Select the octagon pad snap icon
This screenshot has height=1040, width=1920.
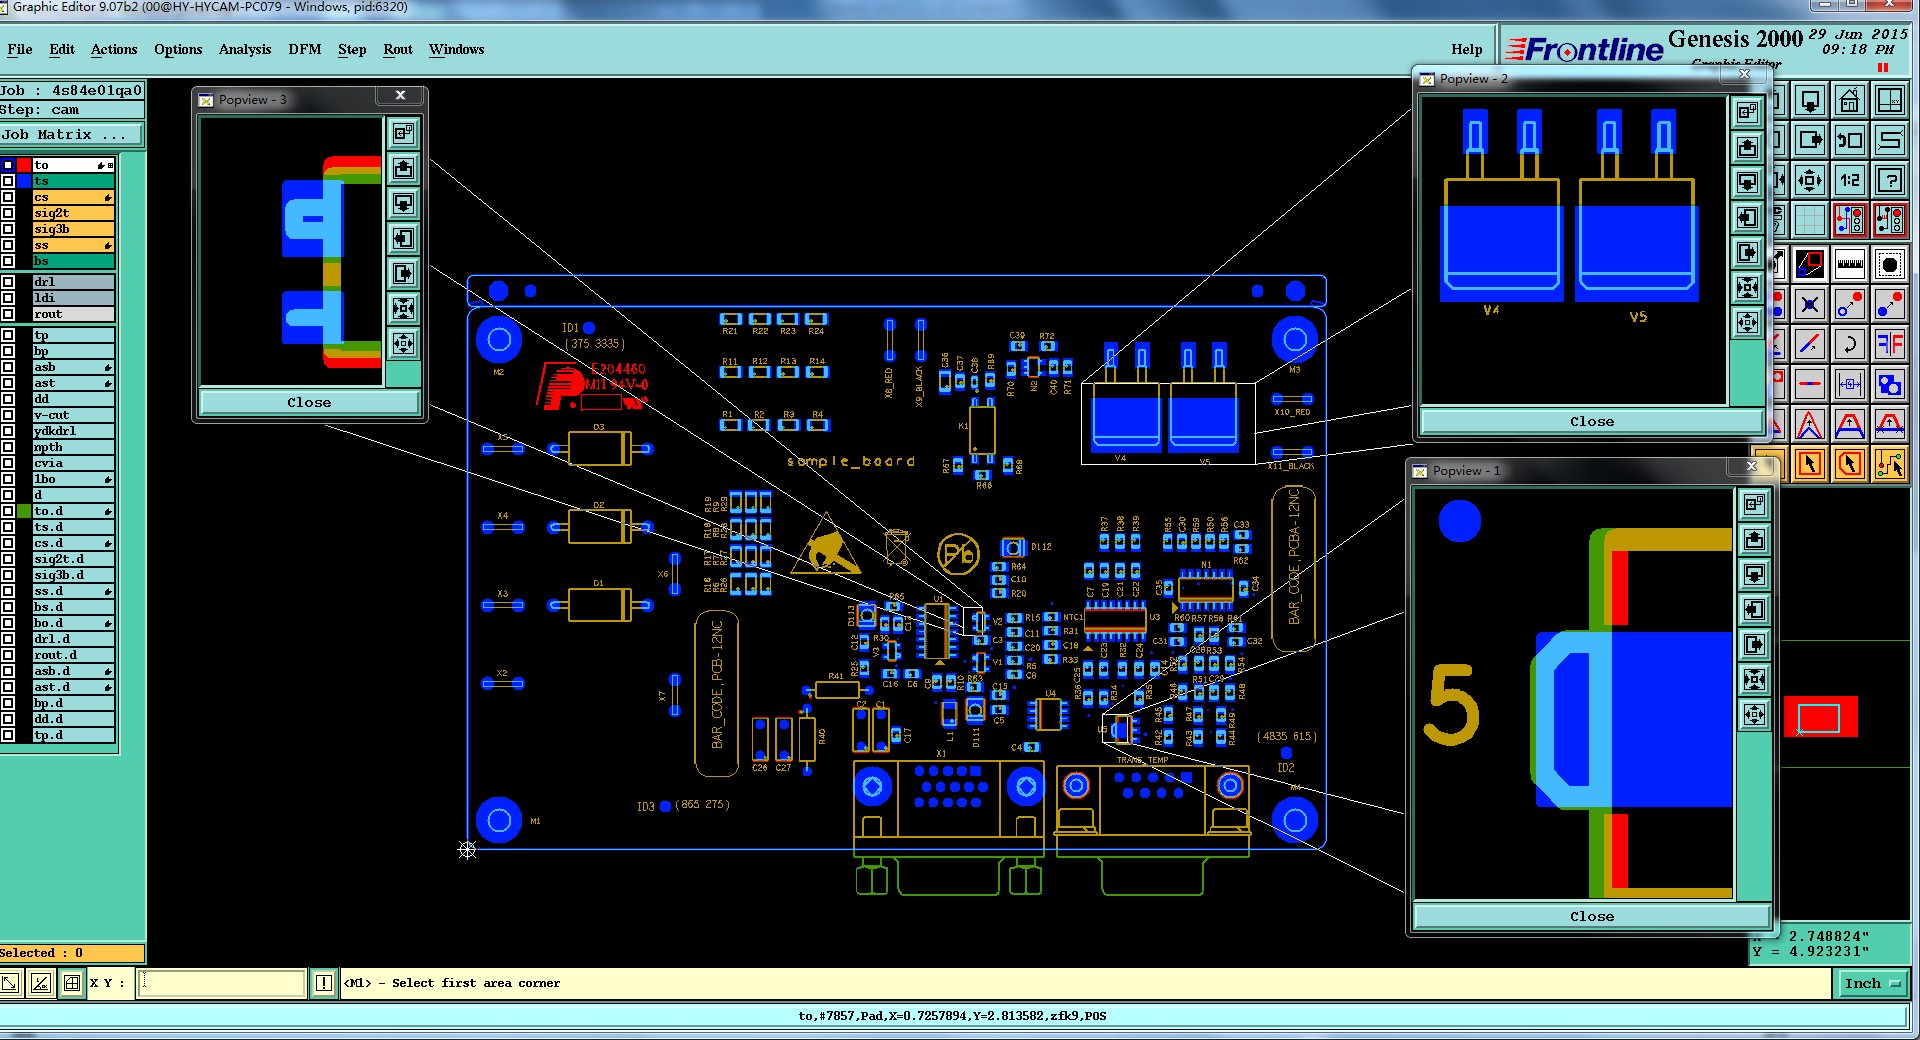(1889, 264)
